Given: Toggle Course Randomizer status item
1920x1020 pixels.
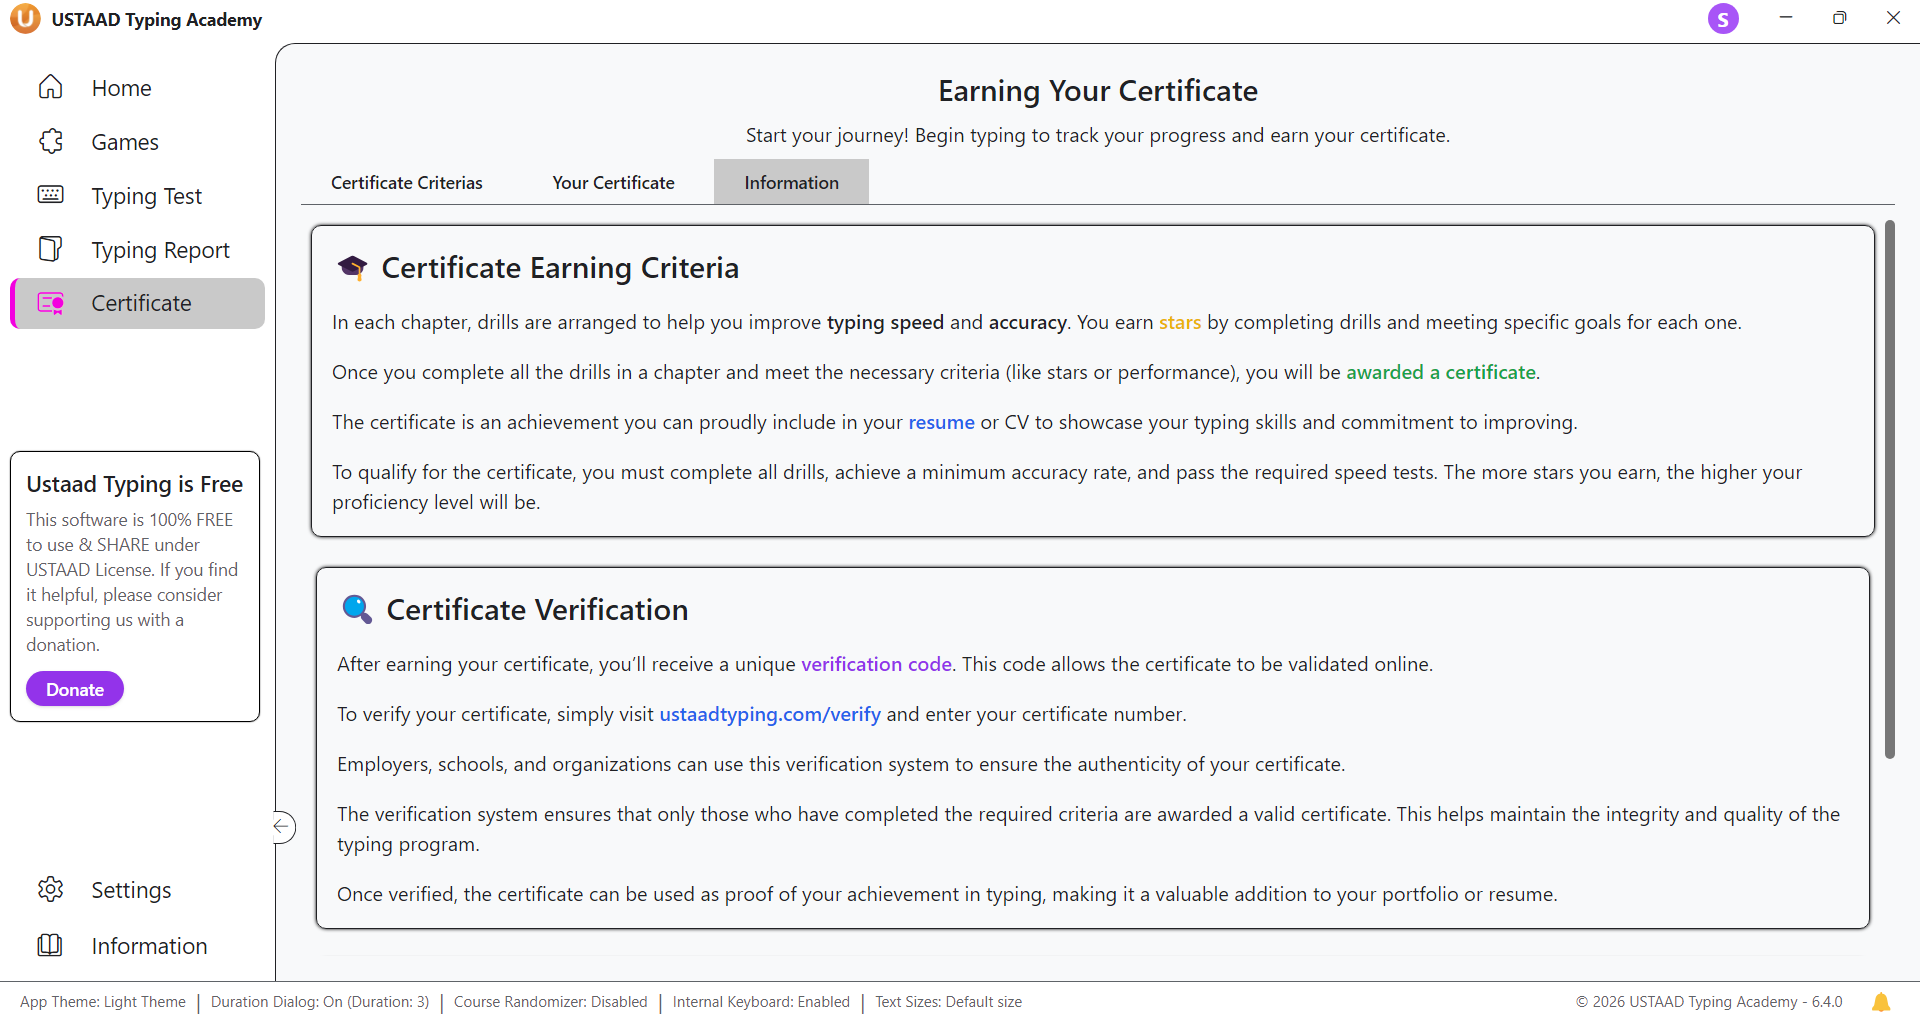Looking at the screenshot, I should click(x=550, y=1002).
